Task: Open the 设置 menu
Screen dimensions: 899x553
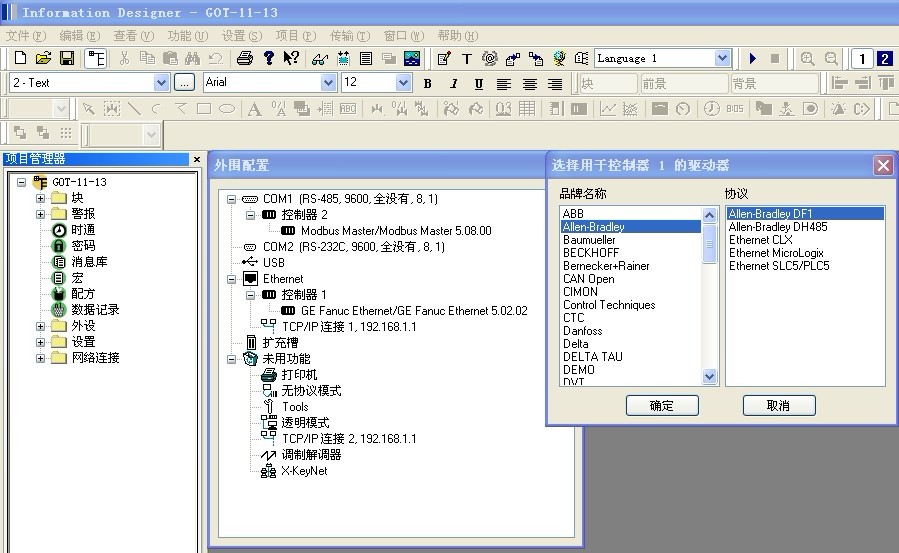Action: 242,36
